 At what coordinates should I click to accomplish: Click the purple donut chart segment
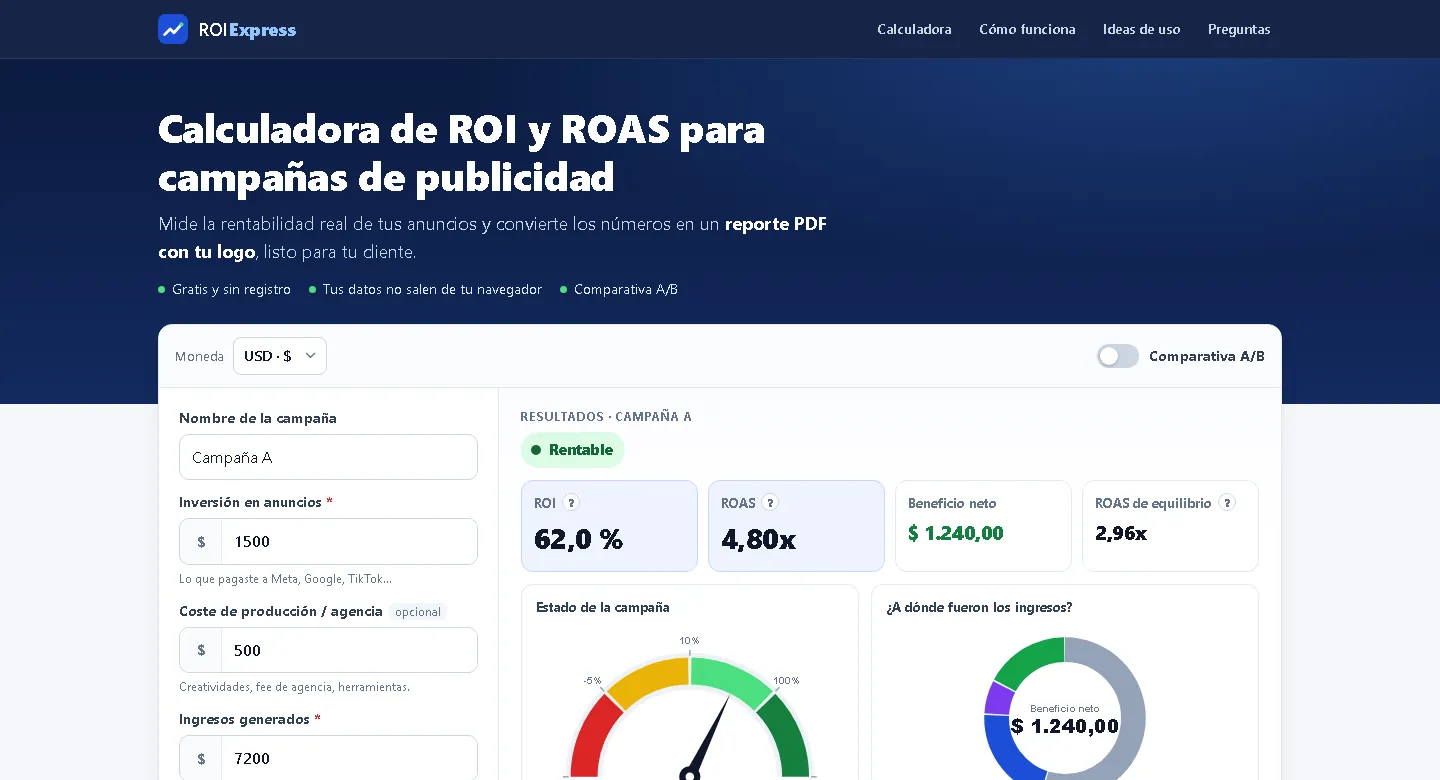(999, 698)
